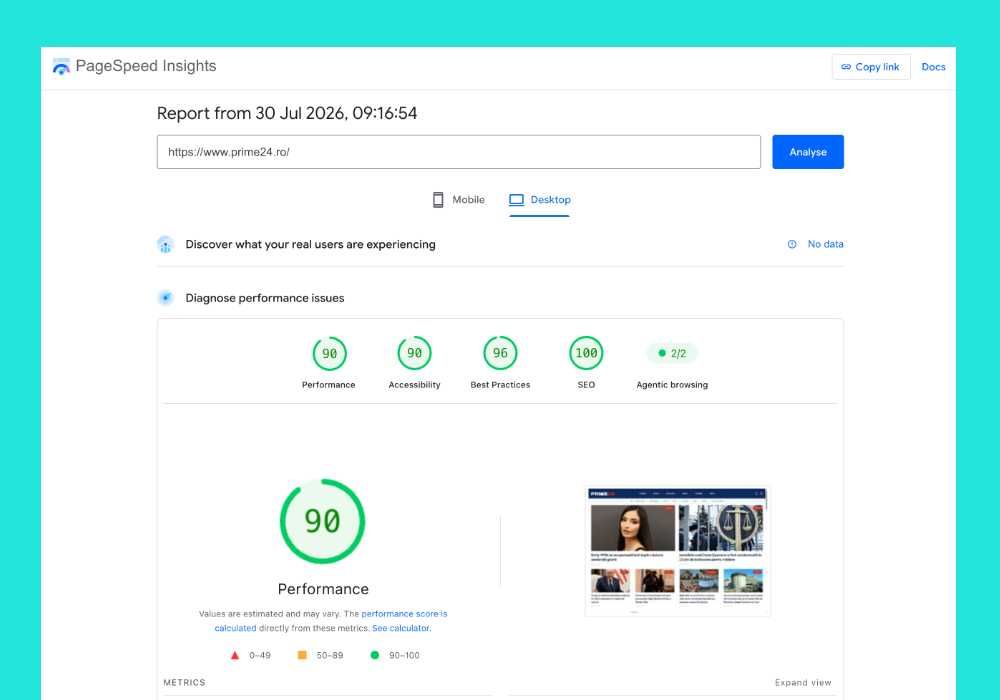Open the See calculator link
The image size is (1000, 700).
click(401, 629)
